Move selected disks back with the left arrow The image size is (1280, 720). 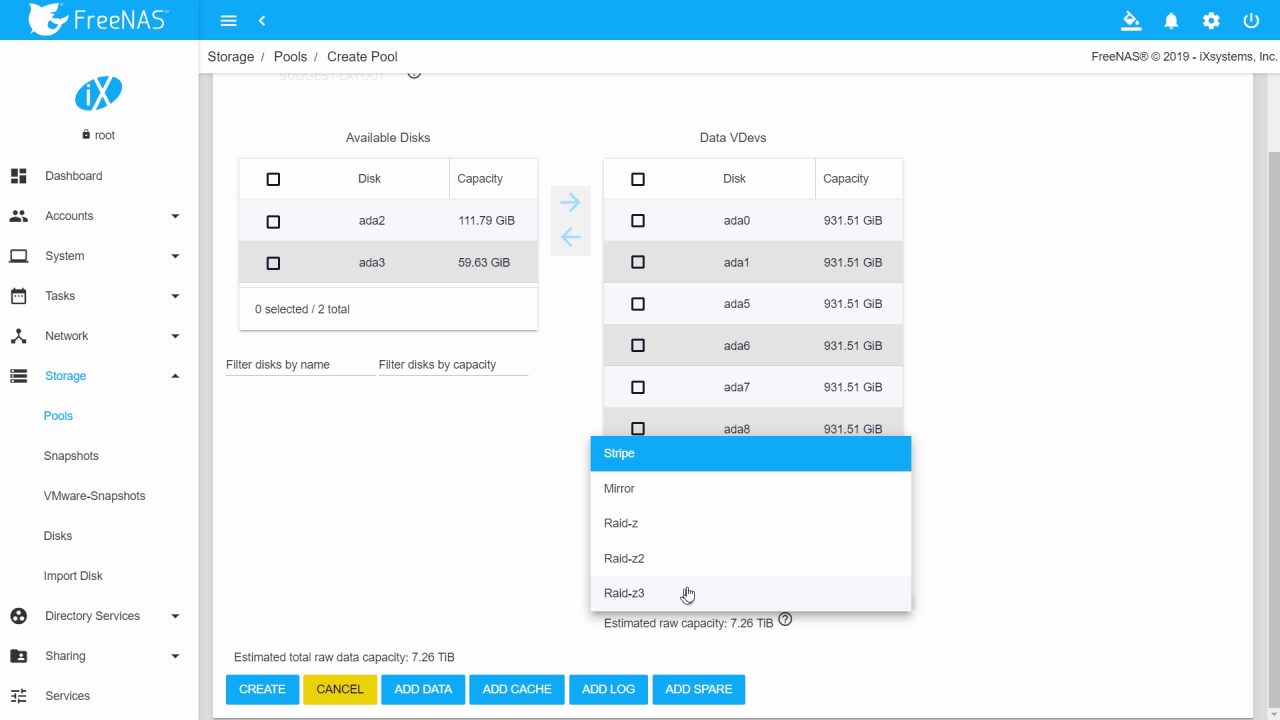point(570,237)
